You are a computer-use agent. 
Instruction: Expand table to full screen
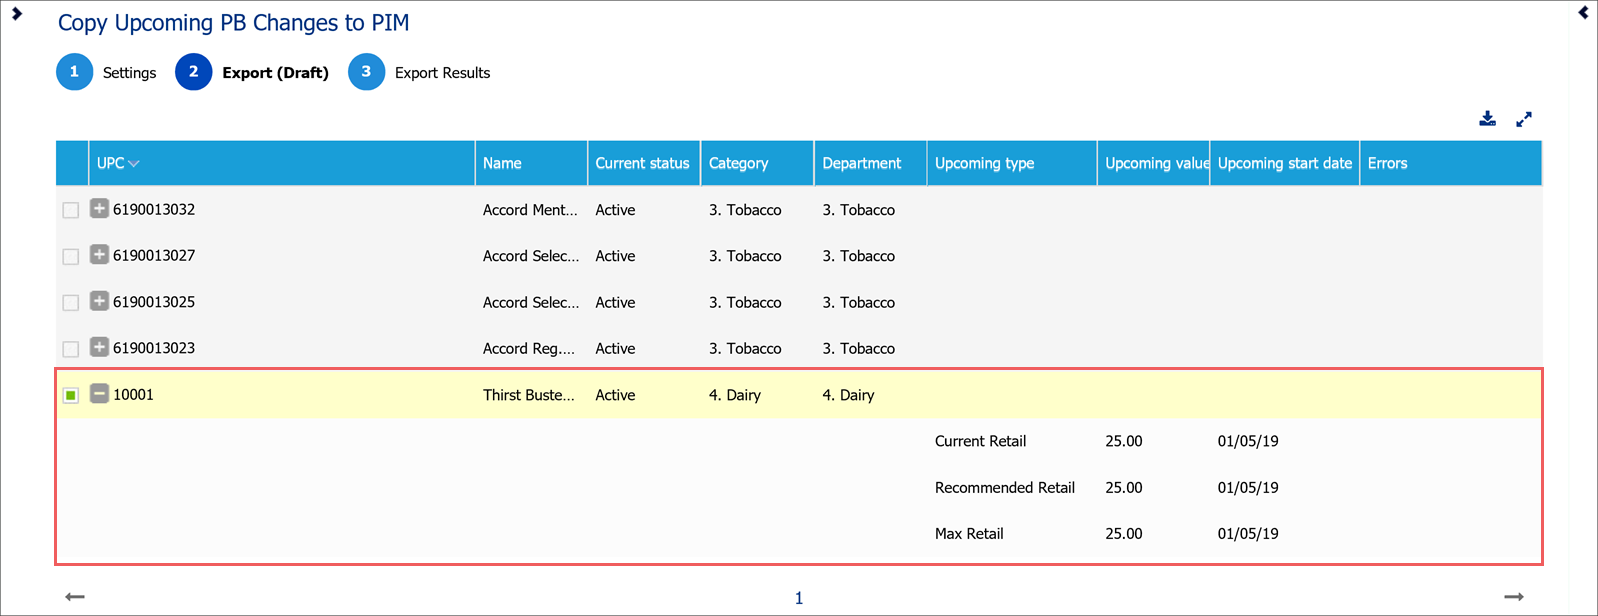click(x=1524, y=119)
